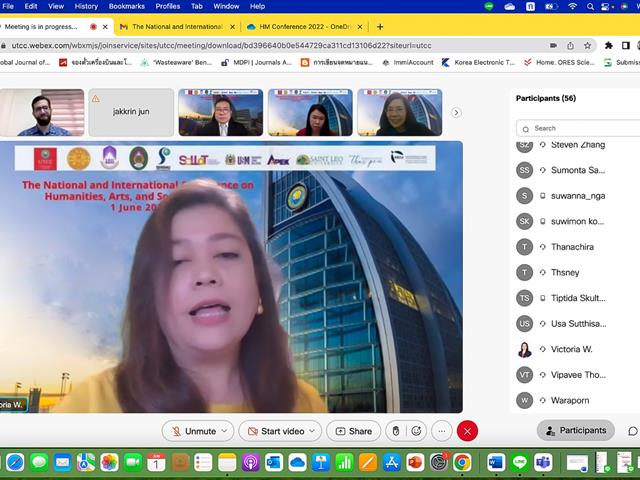
Task: Select Victoria W. in participants list
Action: [x=577, y=349]
